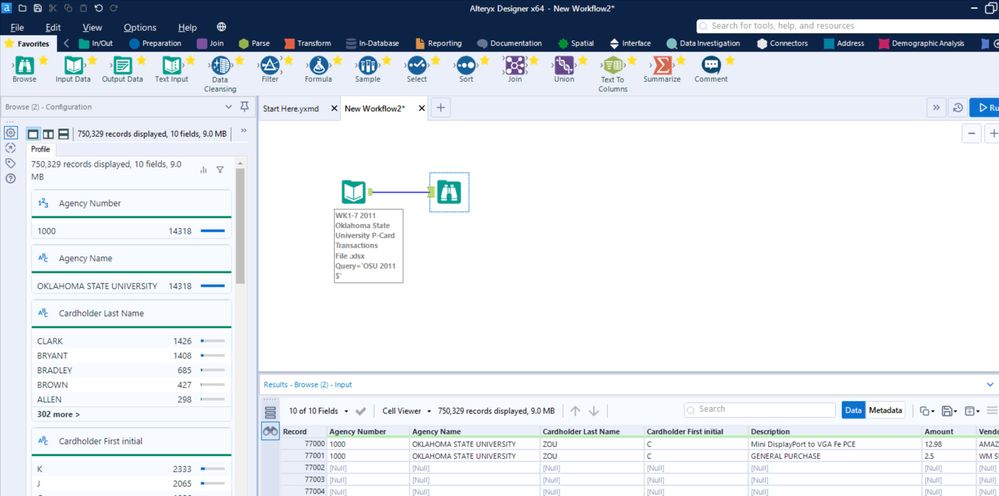Open the Configuration gear icon in side panel

coord(10,132)
